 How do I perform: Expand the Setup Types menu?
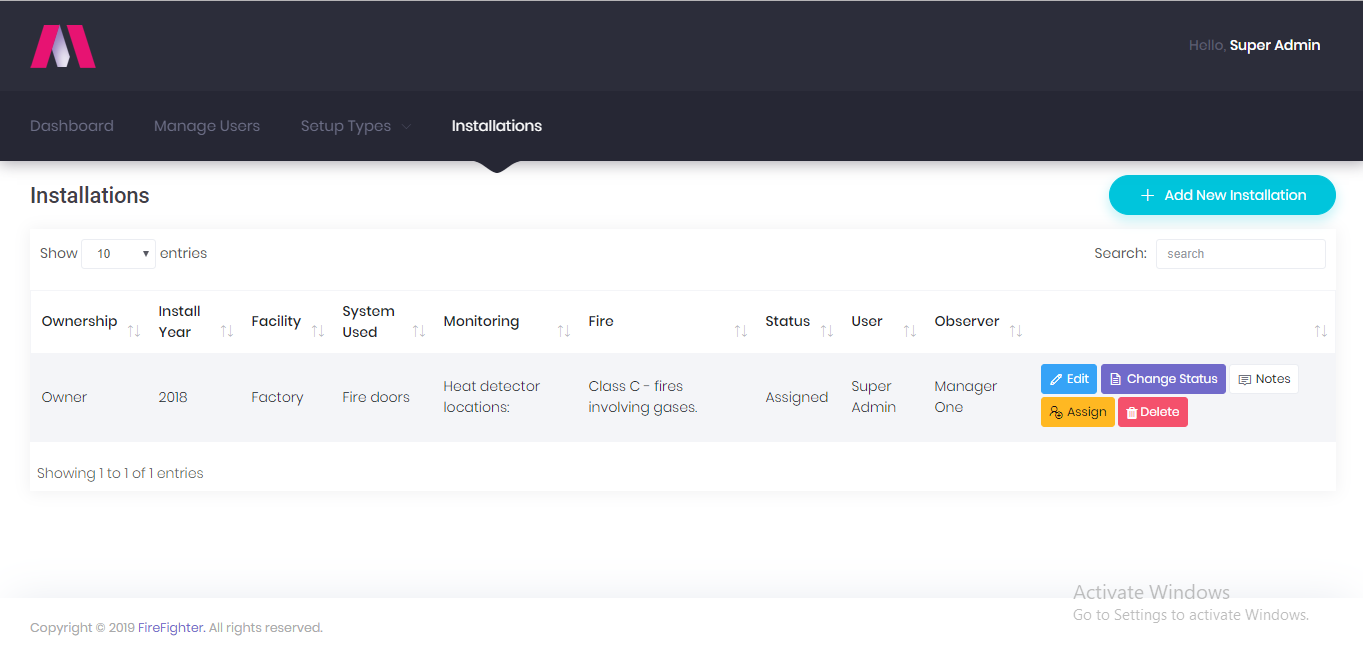tap(356, 126)
